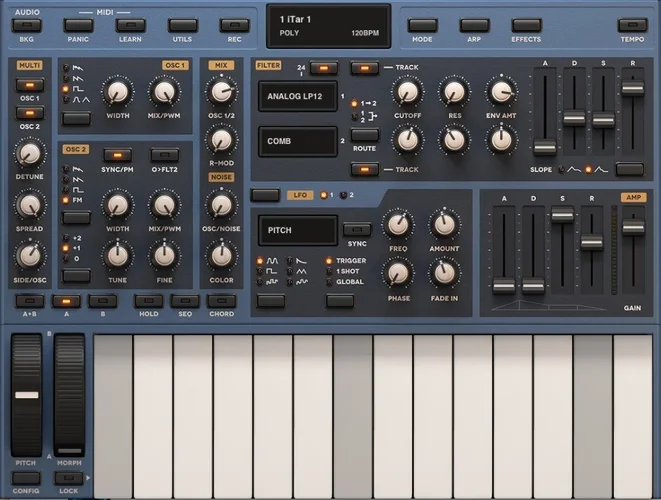The width and height of the screenshot is (661, 500).
Task: Choose the LFO random noise shape
Action: coord(301,282)
